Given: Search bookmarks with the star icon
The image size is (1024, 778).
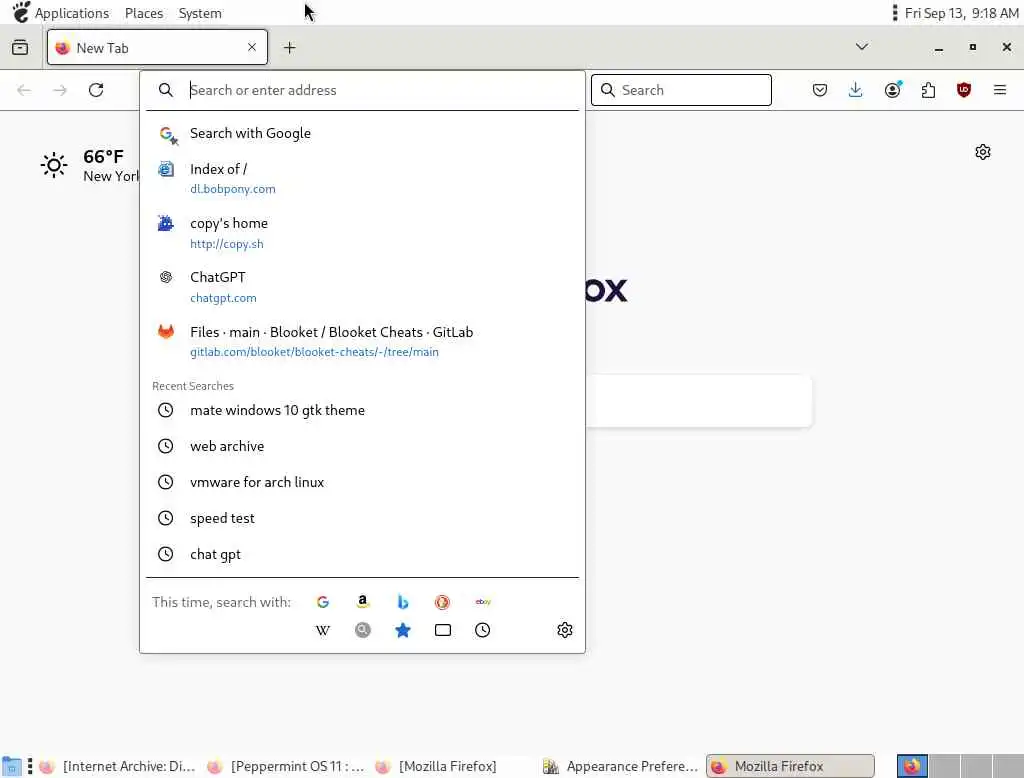Looking at the screenshot, I should click(403, 630).
